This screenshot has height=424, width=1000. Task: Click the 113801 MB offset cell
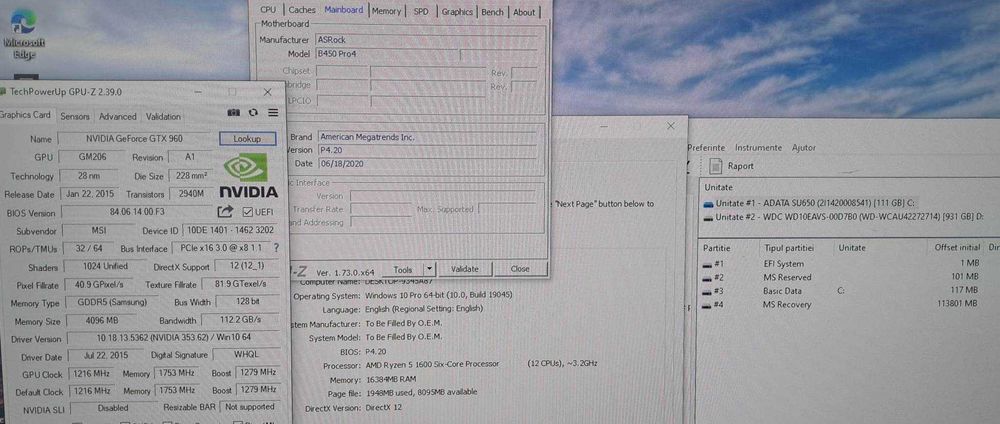(955, 304)
